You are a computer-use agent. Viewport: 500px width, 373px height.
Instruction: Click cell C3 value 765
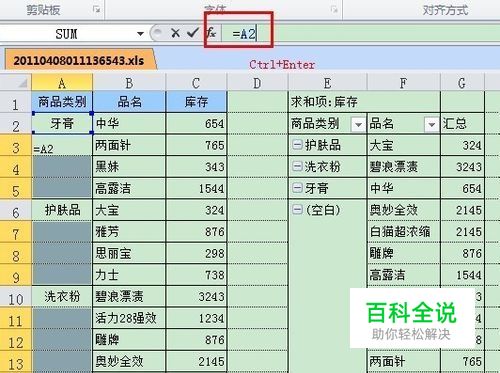196,146
